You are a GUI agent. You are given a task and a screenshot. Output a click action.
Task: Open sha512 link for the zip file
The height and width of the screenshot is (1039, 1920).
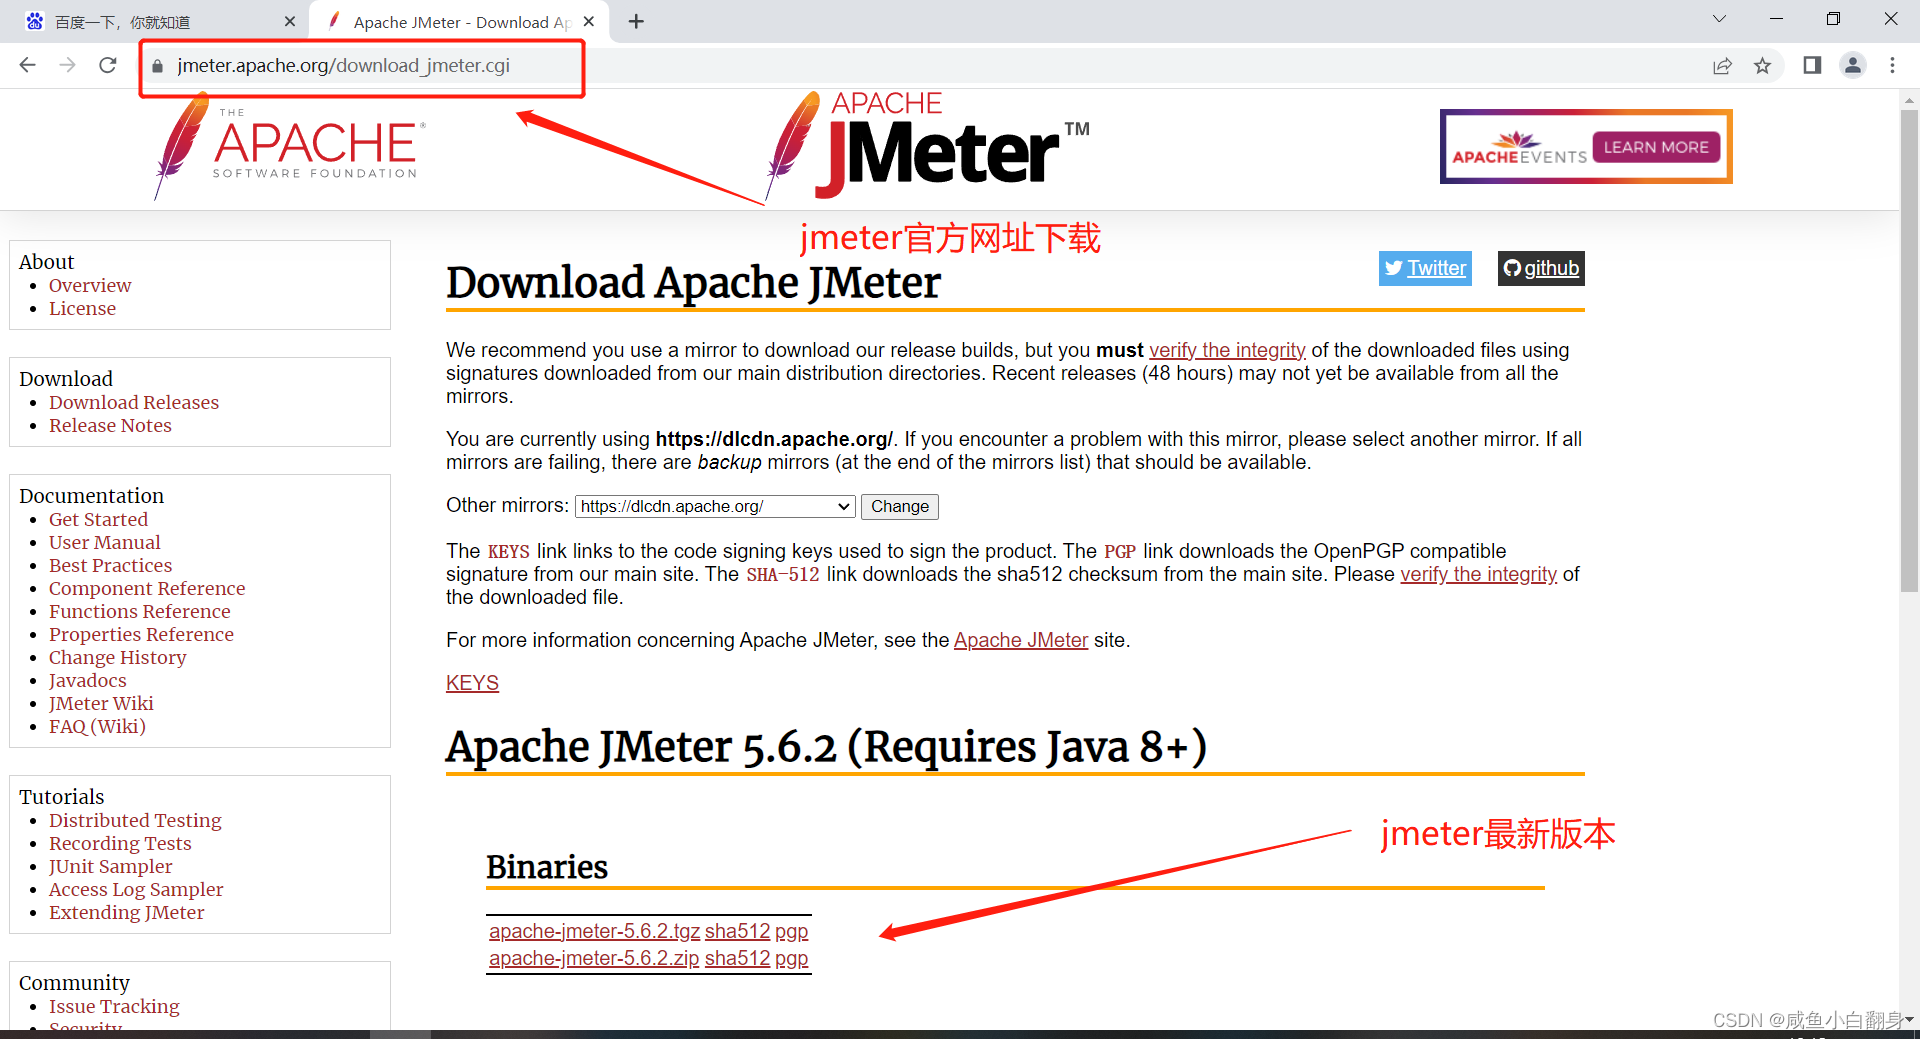[737, 958]
